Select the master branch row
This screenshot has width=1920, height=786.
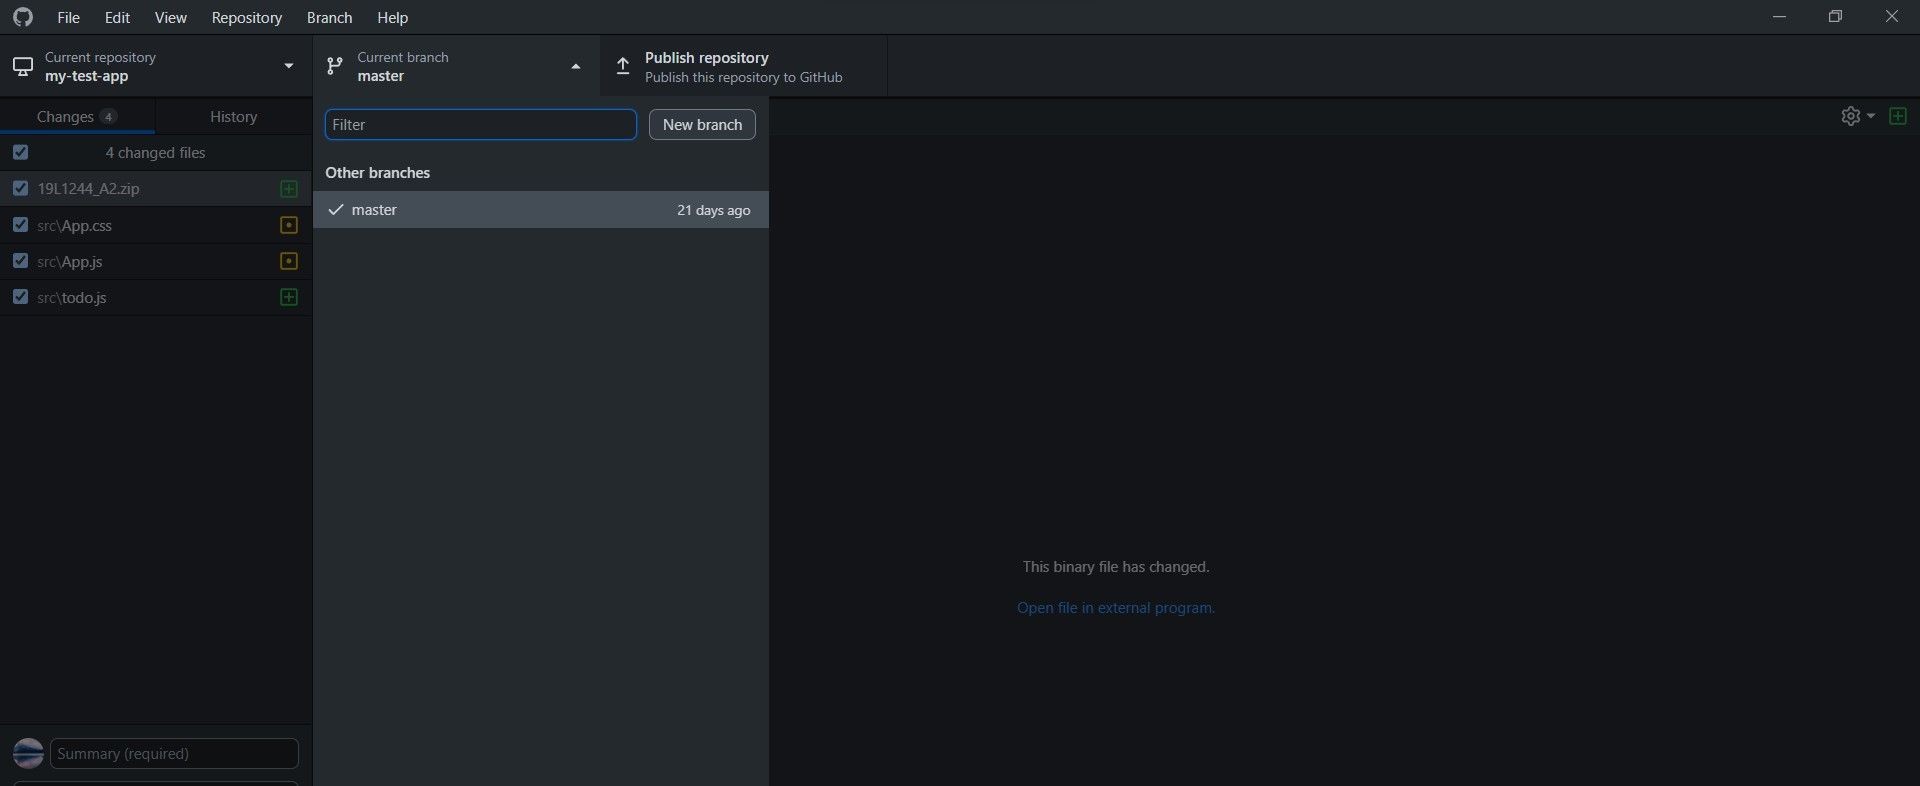pos(541,210)
